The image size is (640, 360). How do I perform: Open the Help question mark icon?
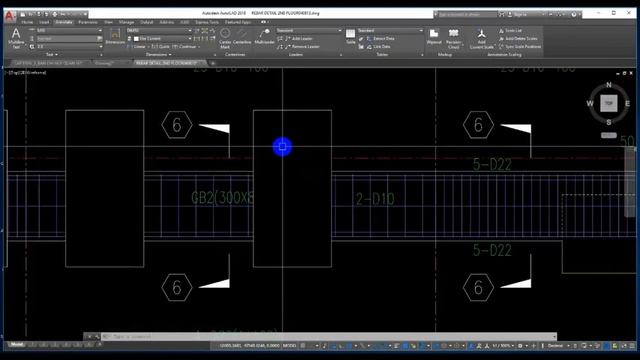(574, 14)
